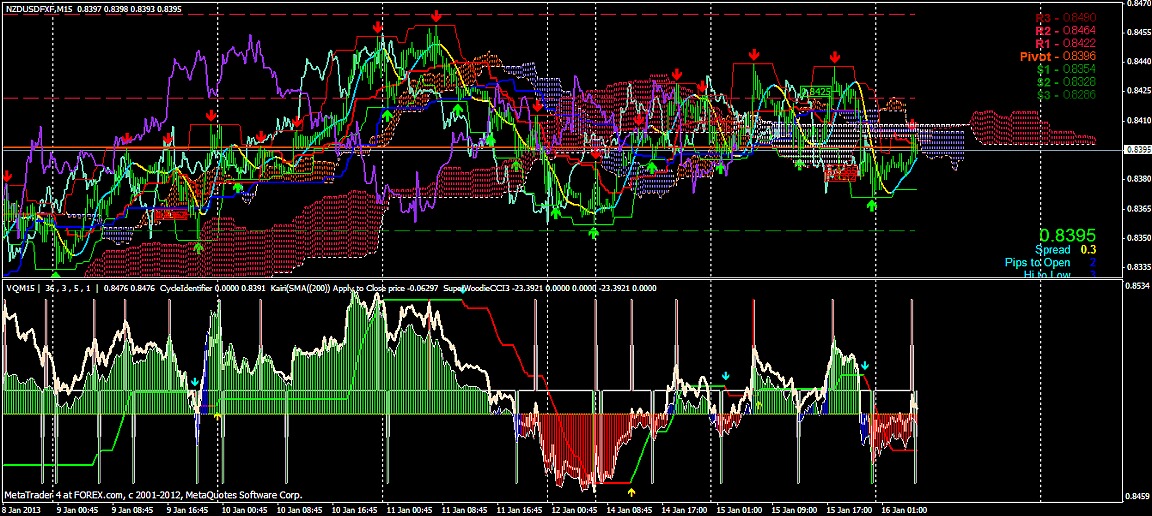Click the yellow up arrow below the deep red histogram trough
1152x516 pixels.
tap(631, 491)
